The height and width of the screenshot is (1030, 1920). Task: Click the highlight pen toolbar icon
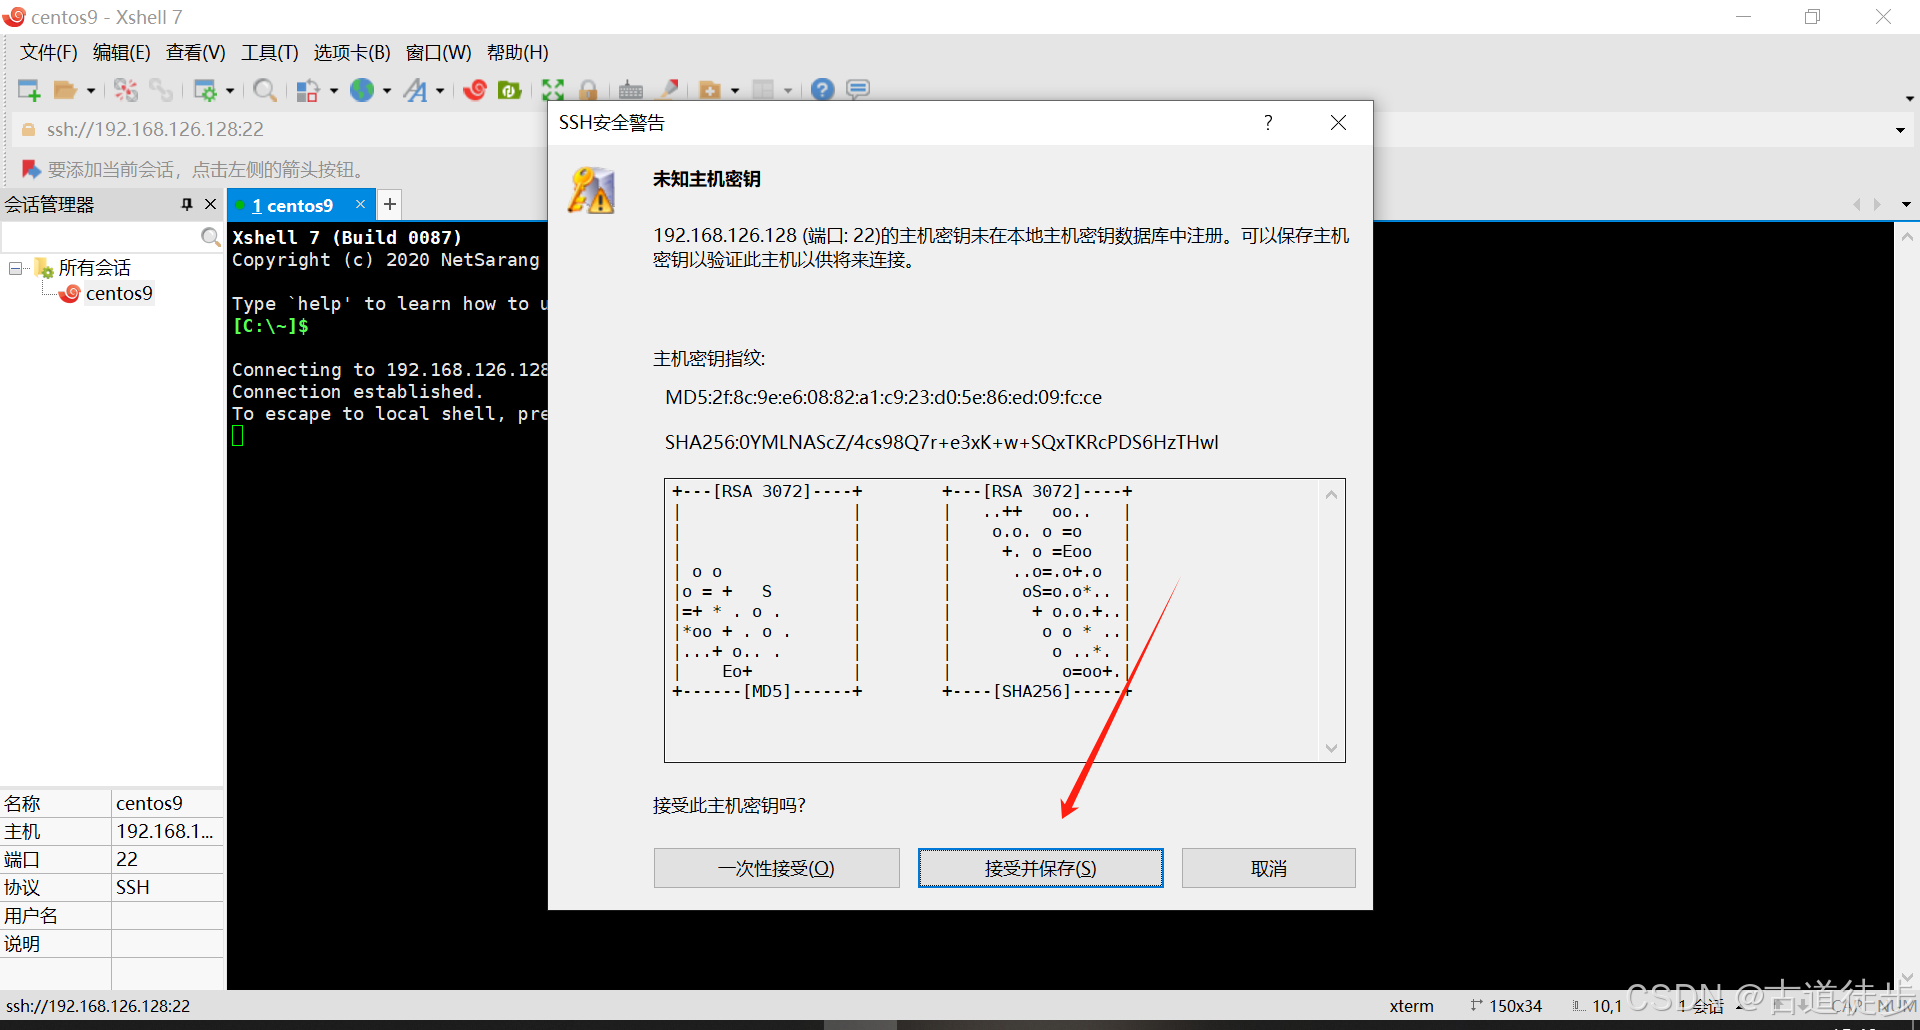[669, 89]
